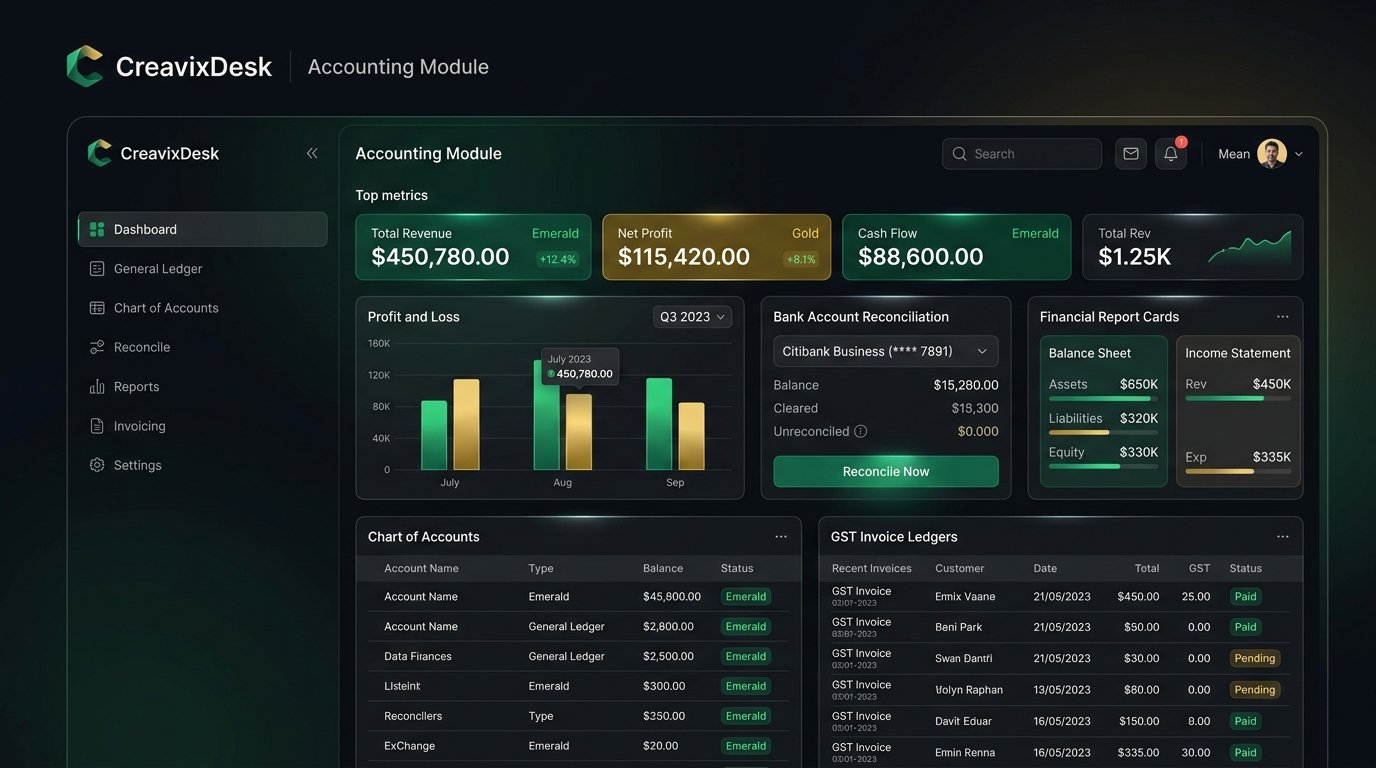The image size is (1376, 768).
Task: Click the Unreconciled info icon
Action: [861, 431]
